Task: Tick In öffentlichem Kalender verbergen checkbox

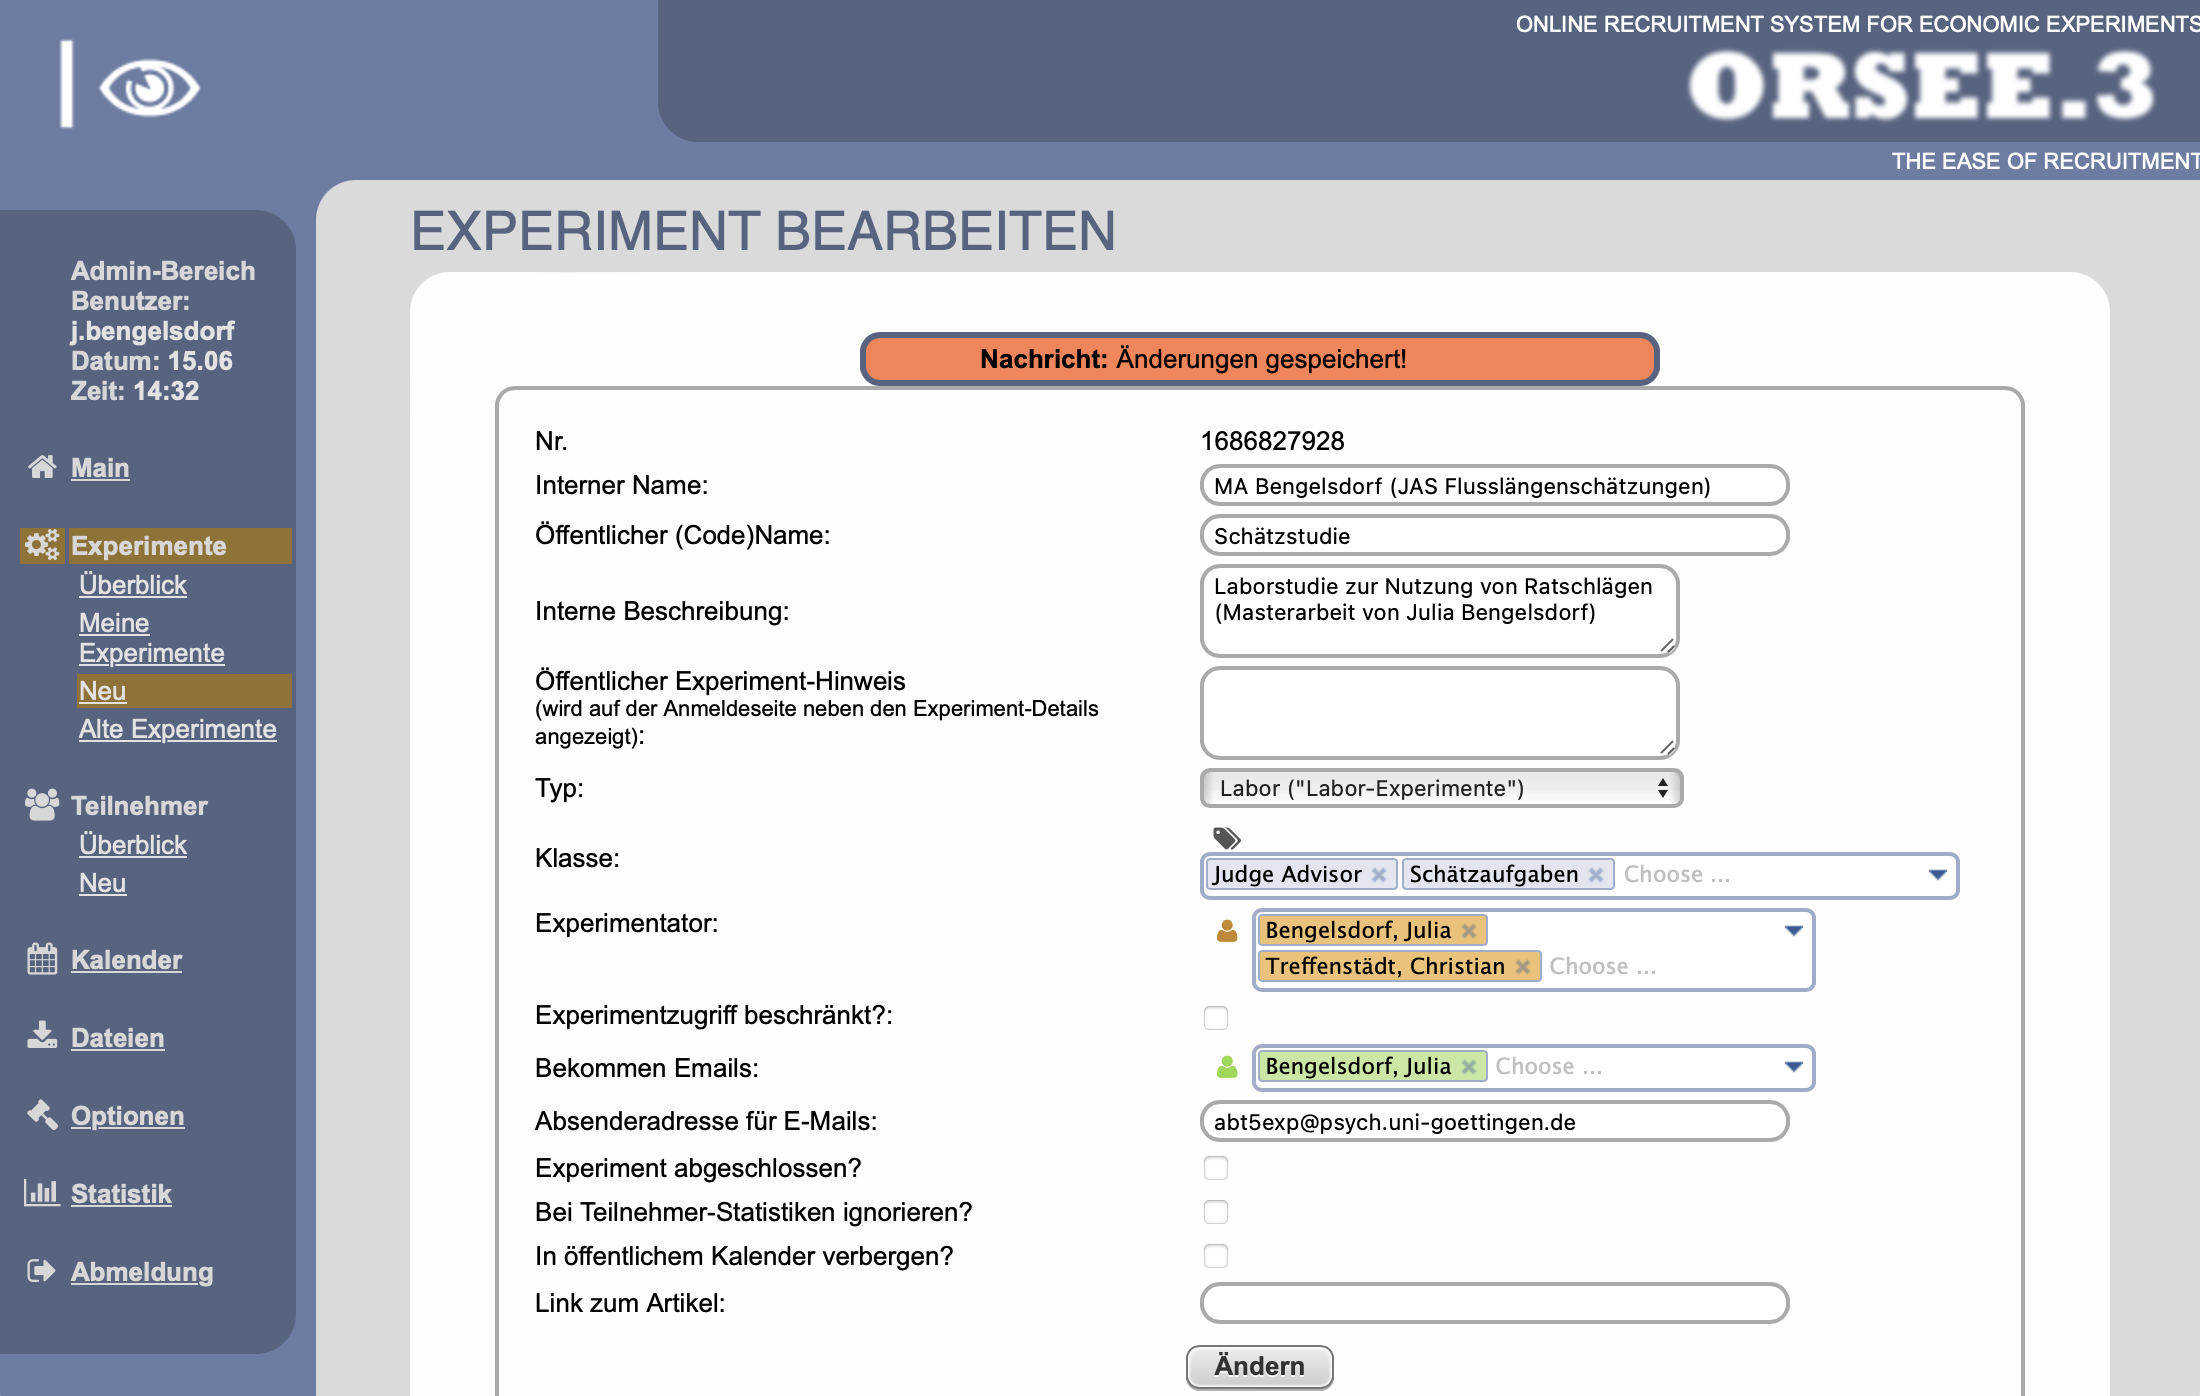Action: pos(1216,1256)
